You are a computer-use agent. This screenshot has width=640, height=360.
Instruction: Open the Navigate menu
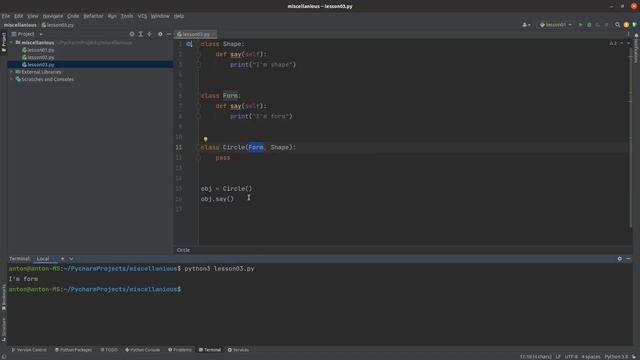pyautogui.click(x=53, y=16)
